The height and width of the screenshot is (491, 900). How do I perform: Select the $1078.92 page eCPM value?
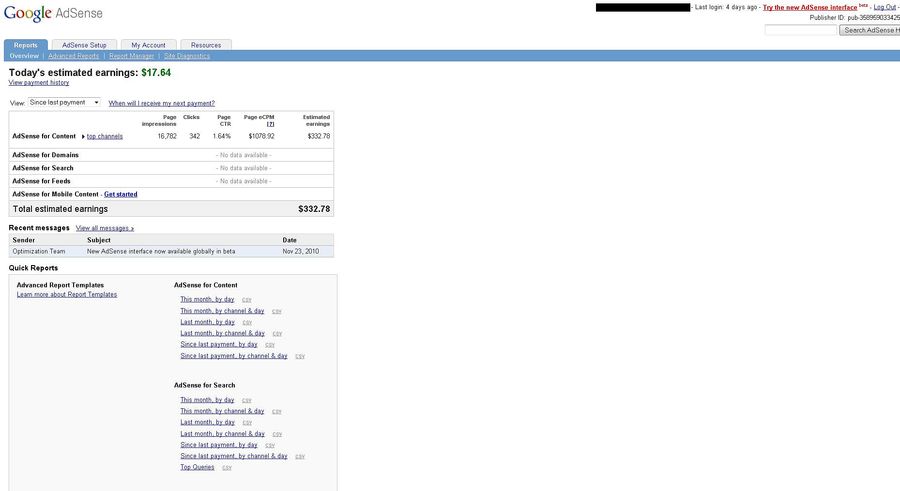(261, 137)
